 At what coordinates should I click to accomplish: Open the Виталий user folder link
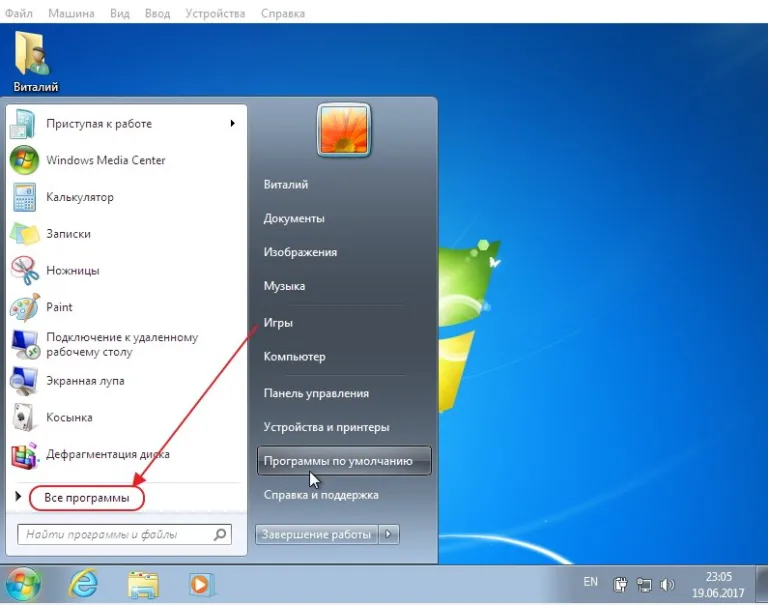click(286, 185)
